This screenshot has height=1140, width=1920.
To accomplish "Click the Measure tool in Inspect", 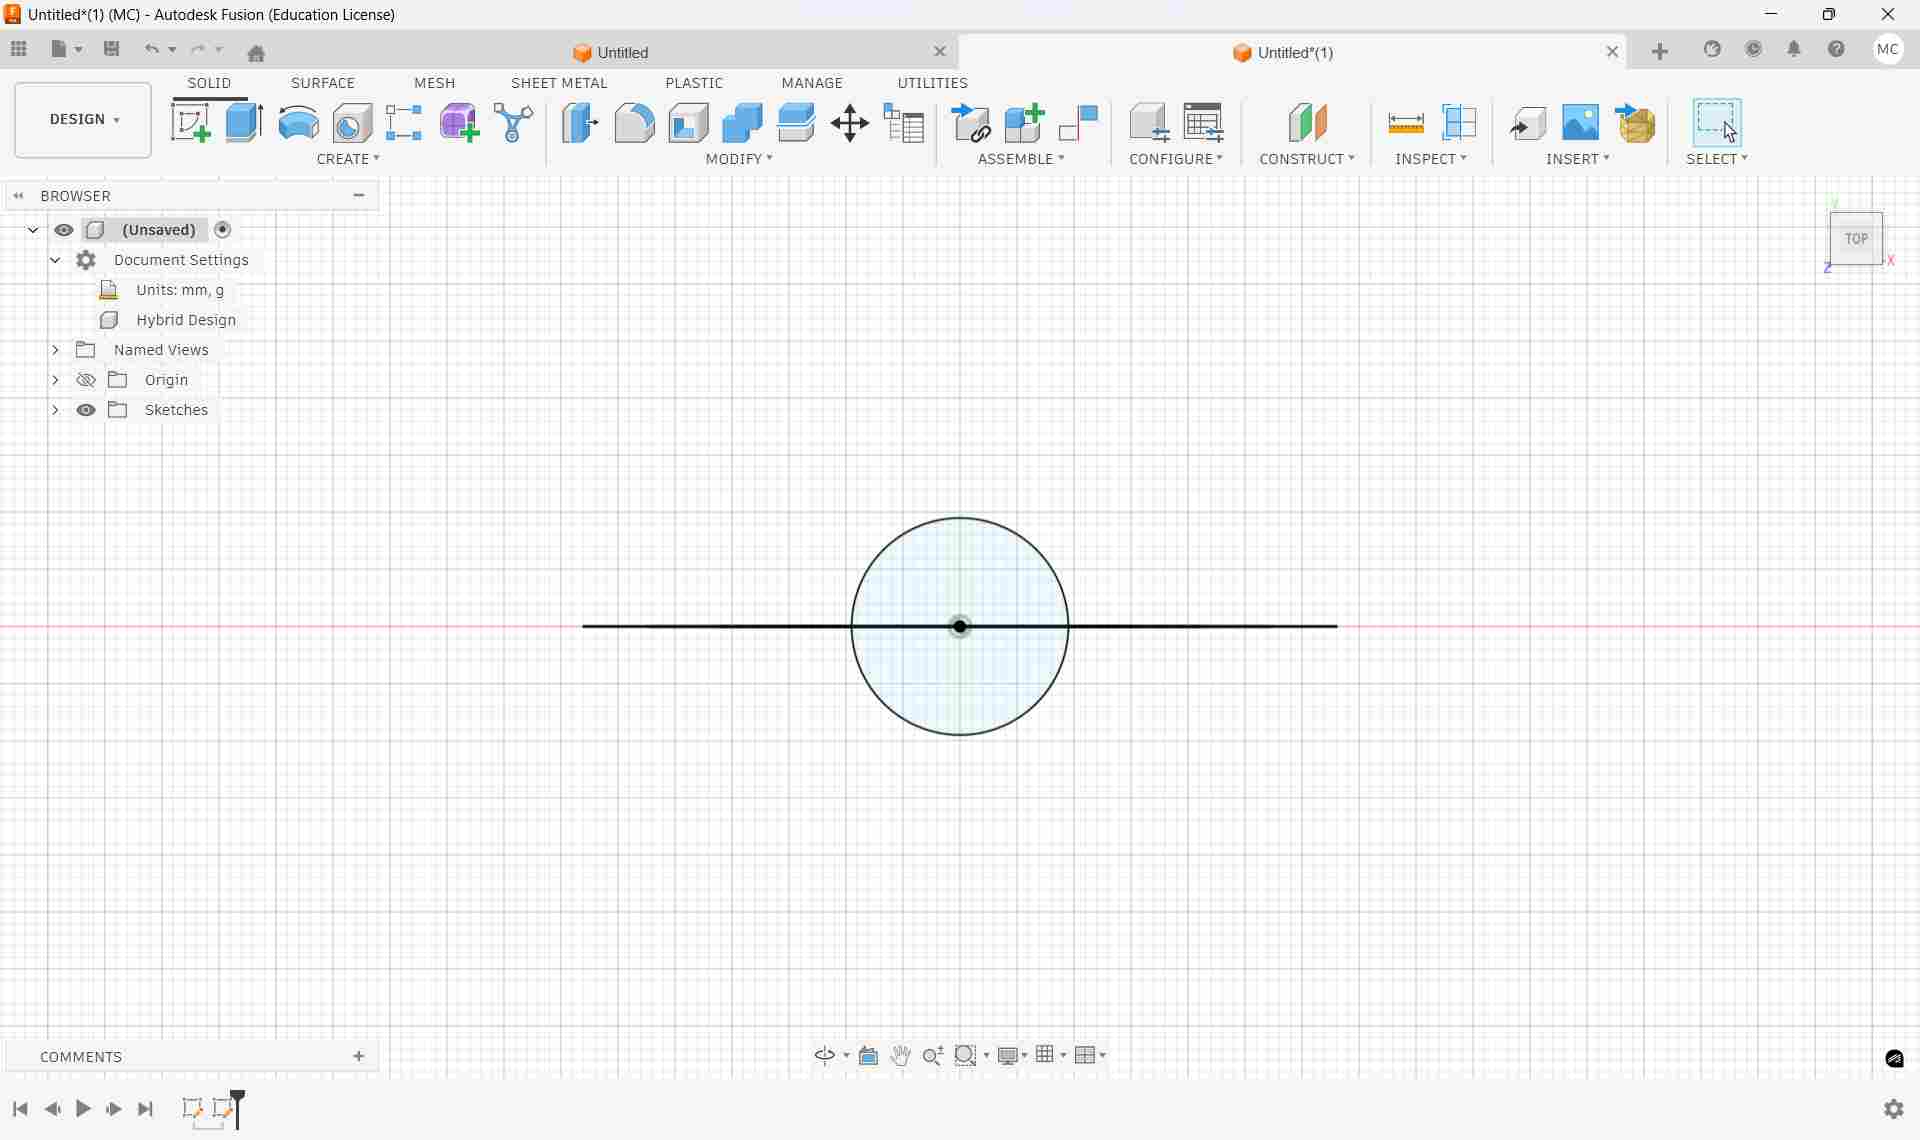I will click(x=1406, y=123).
